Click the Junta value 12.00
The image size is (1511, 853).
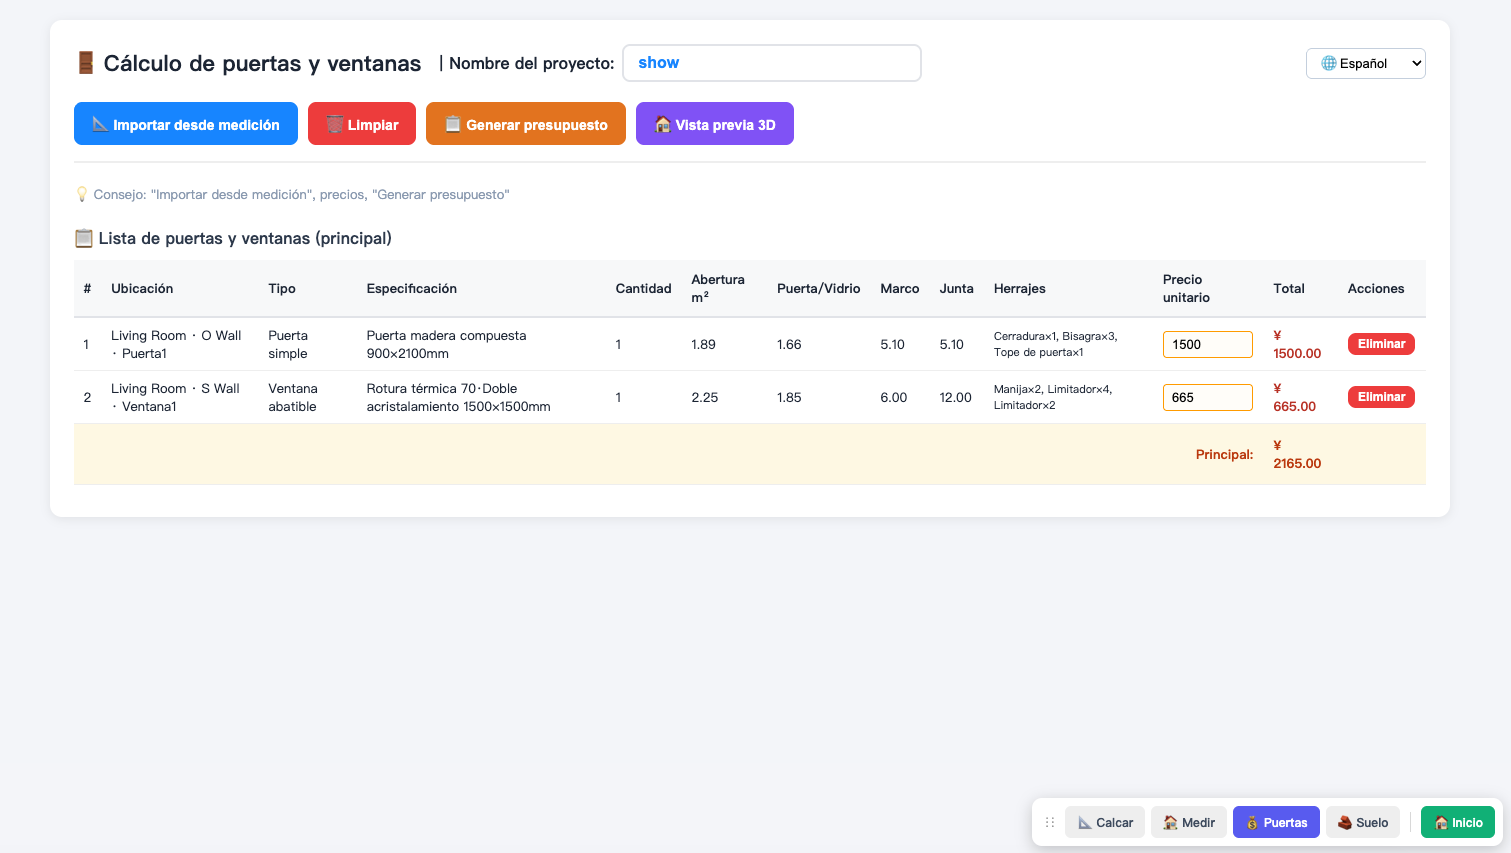point(955,397)
